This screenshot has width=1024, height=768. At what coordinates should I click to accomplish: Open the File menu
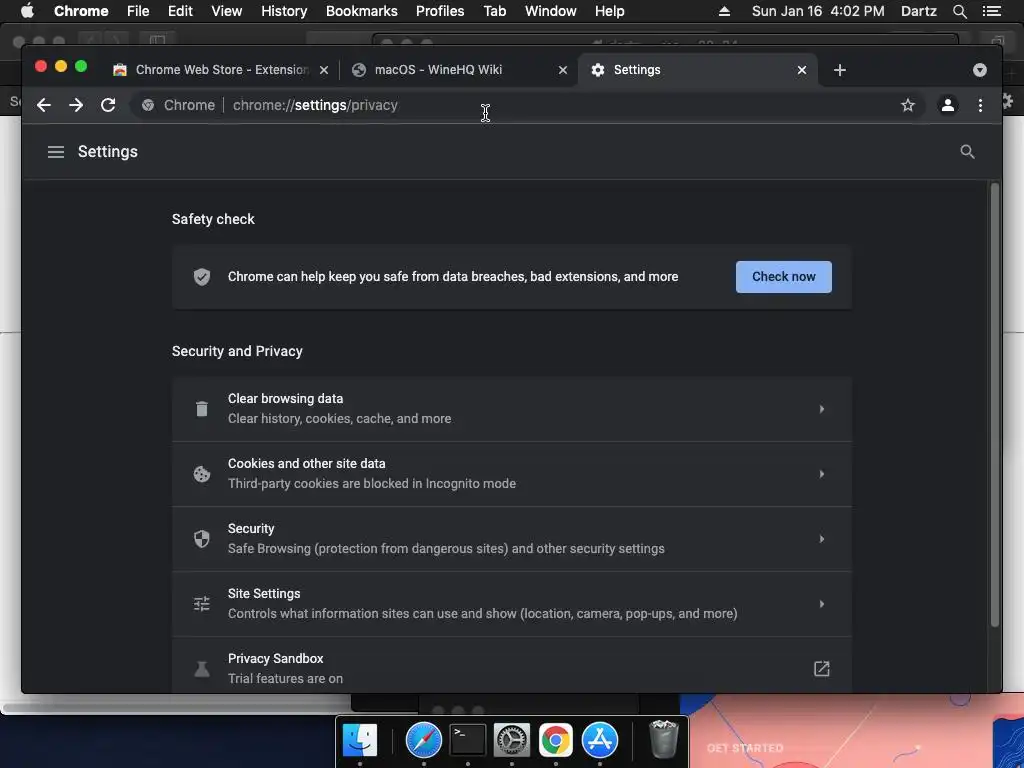pyautogui.click(x=138, y=11)
